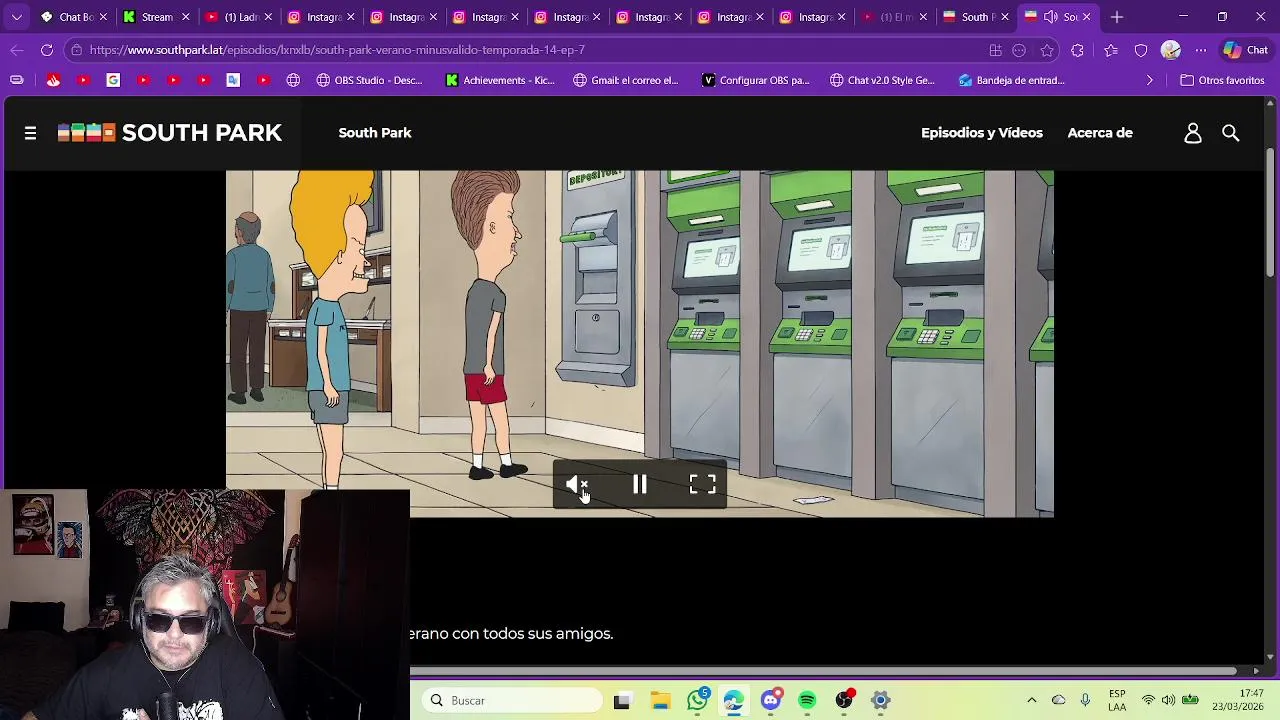Switch to the (1) Ladr YouTube tab
The image size is (1280, 720).
pos(238,17)
